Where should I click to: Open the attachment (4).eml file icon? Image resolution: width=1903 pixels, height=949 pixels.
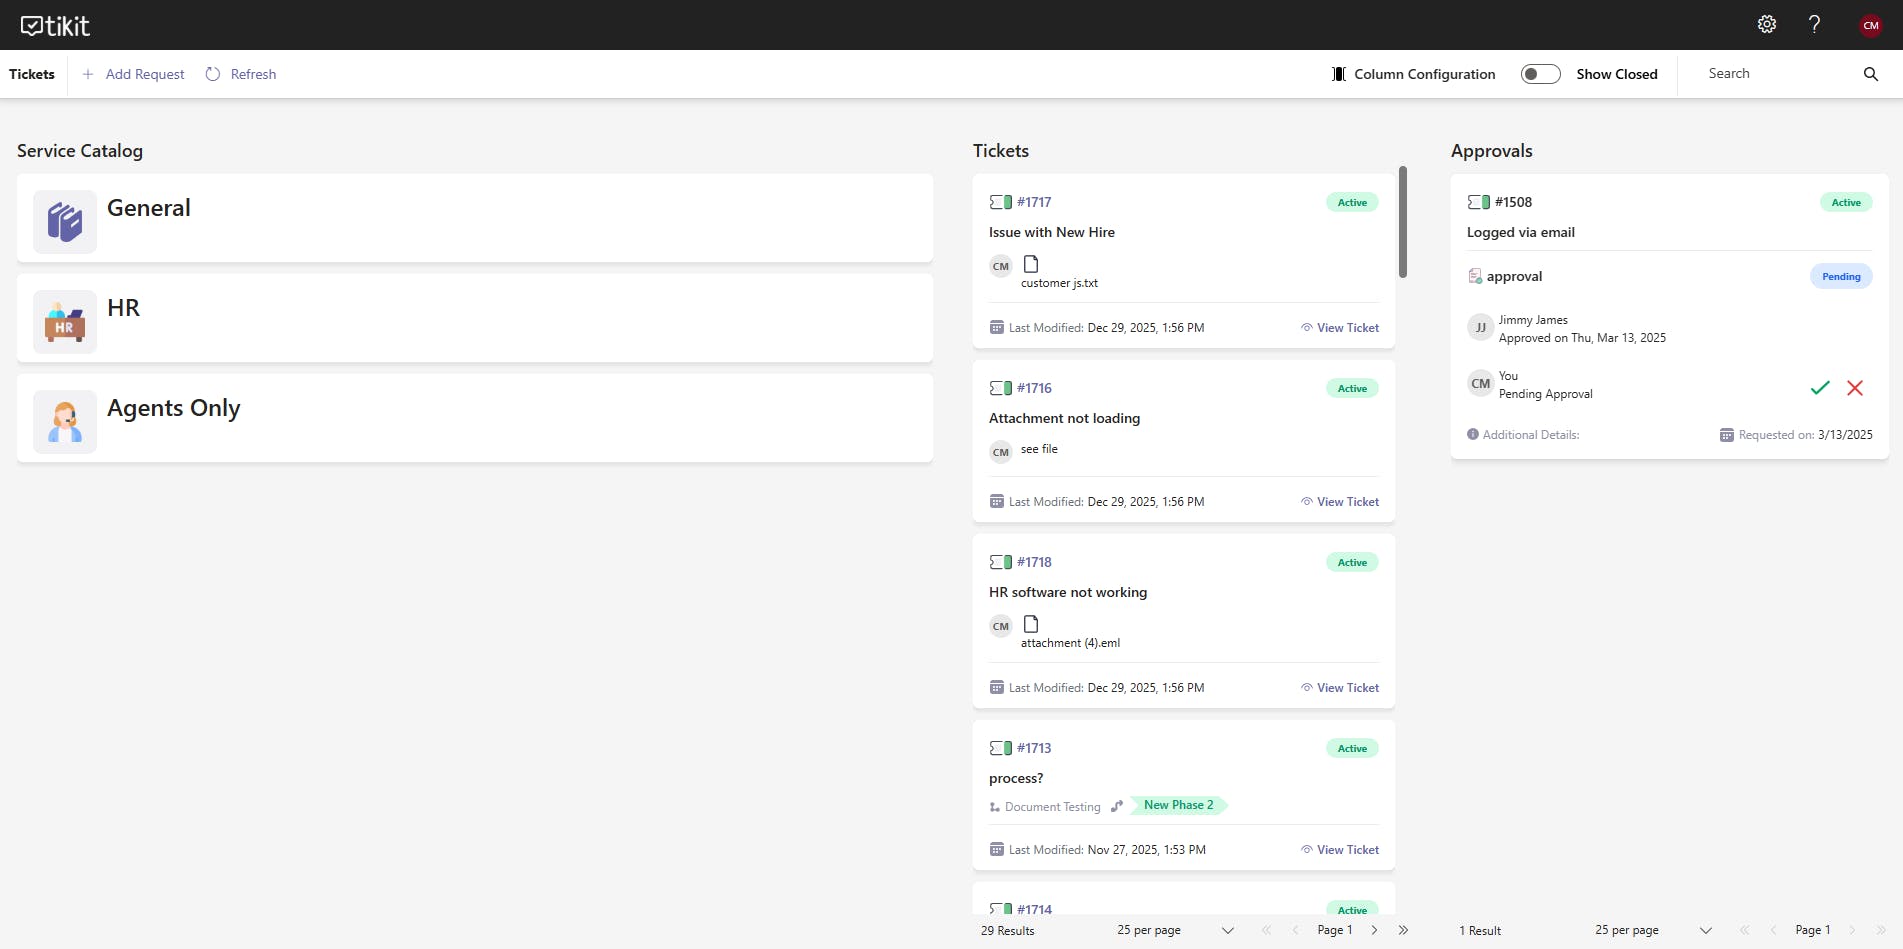pos(1031,624)
